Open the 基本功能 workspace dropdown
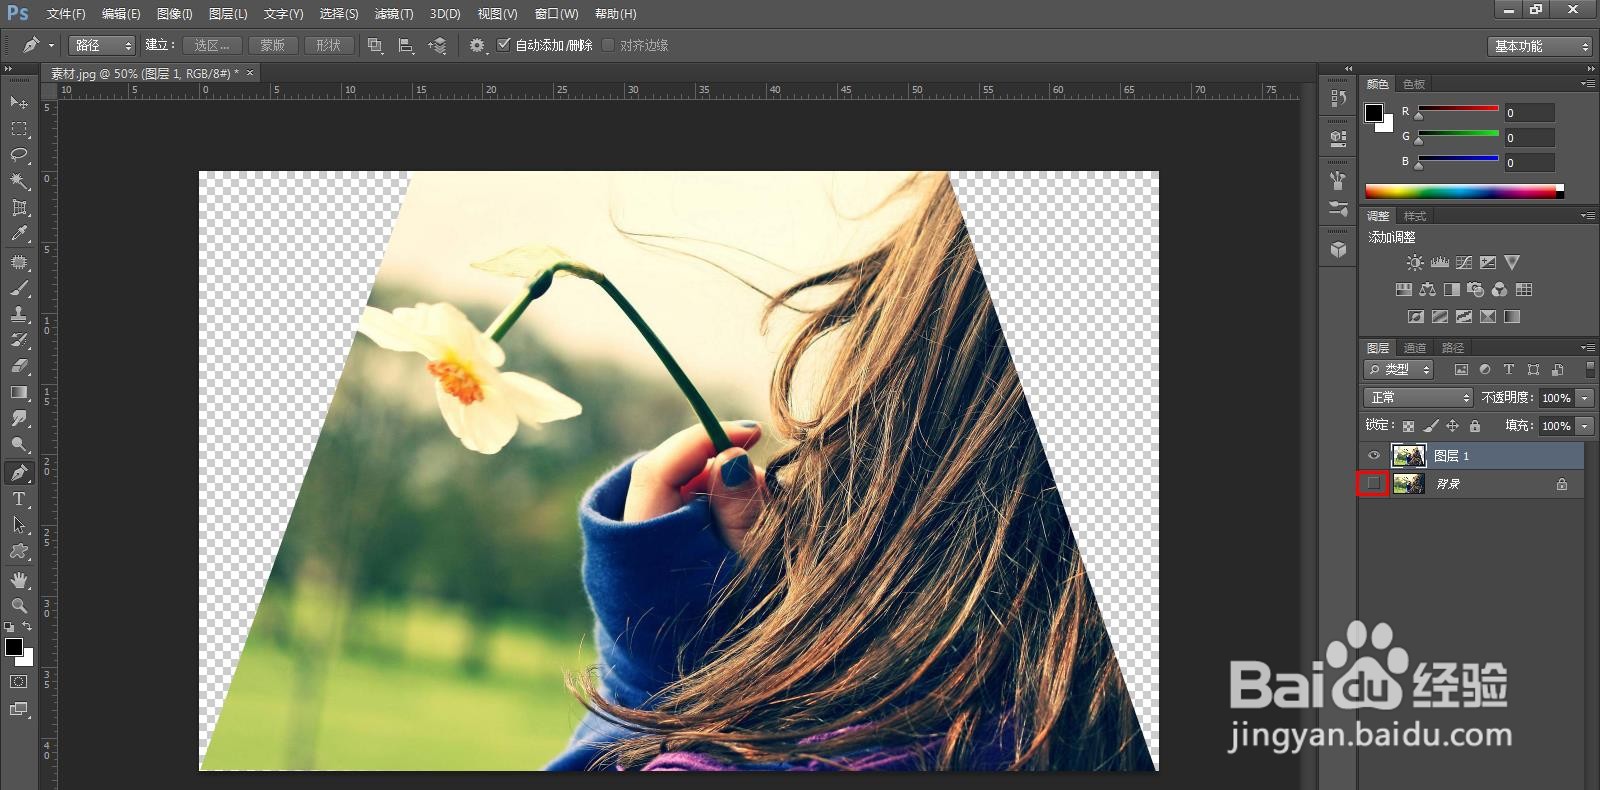The image size is (1600, 790). click(x=1539, y=46)
